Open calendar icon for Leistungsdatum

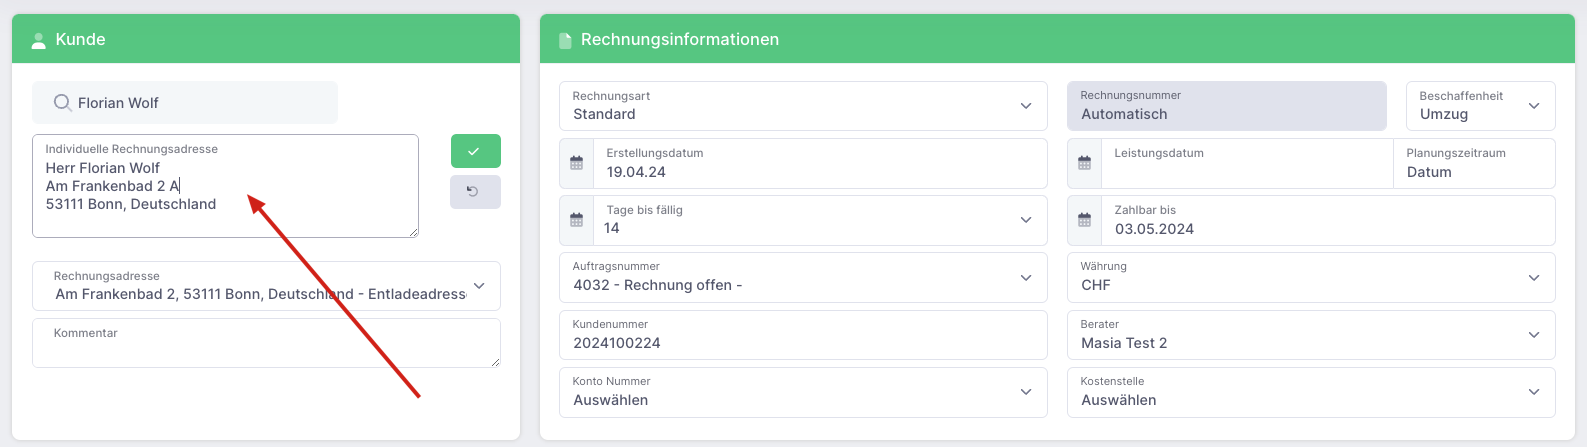[x=1085, y=163]
